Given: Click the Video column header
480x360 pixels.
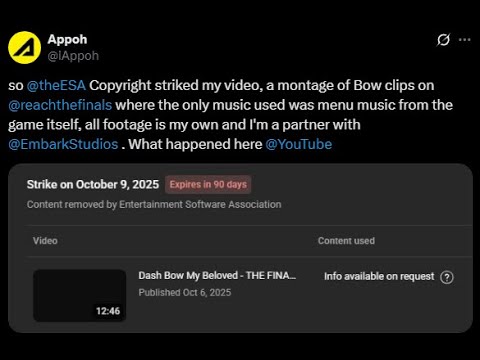Looking at the screenshot, I should pyautogui.click(x=45, y=241).
